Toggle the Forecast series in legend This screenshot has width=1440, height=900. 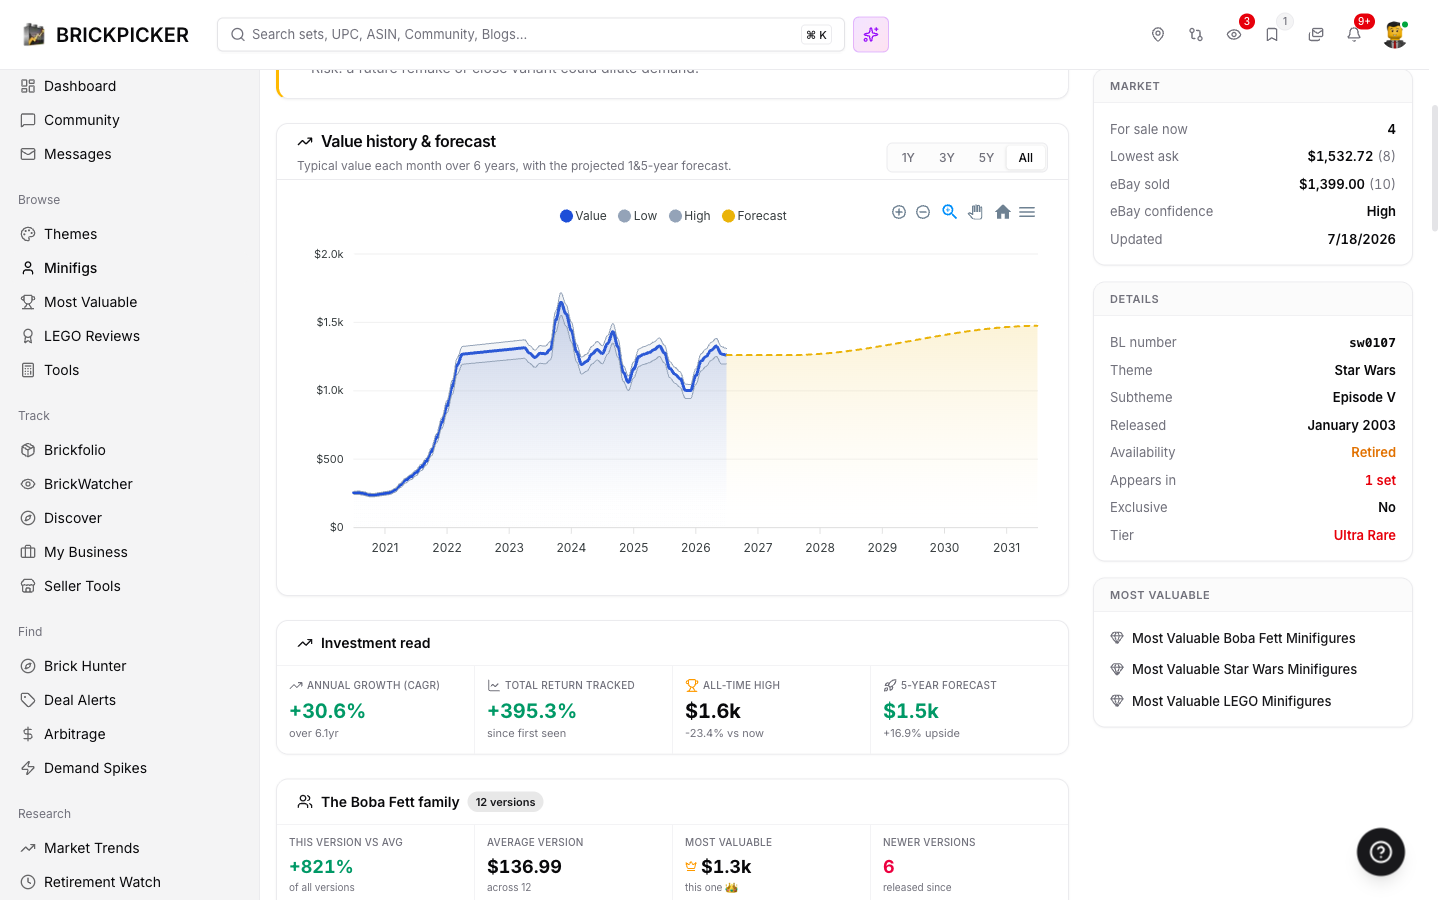click(x=755, y=216)
